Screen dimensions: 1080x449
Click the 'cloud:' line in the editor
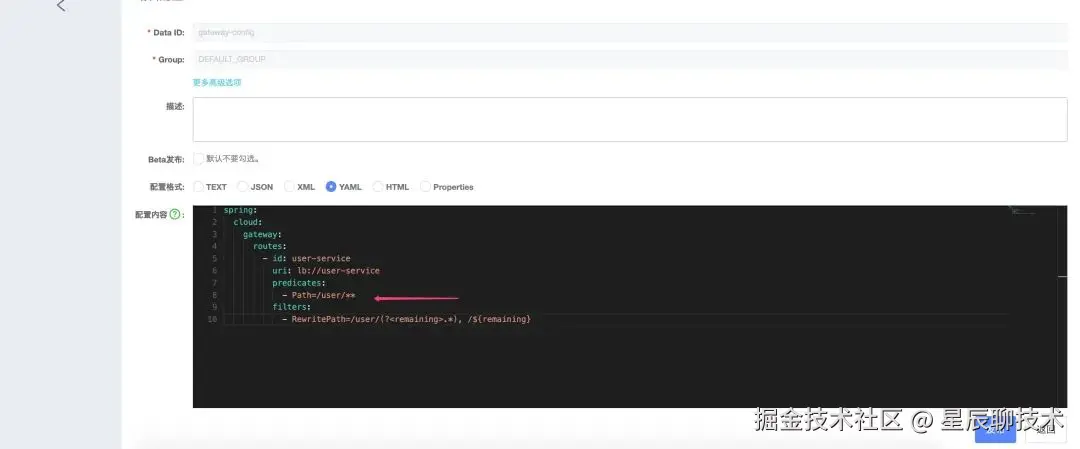(248, 222)
